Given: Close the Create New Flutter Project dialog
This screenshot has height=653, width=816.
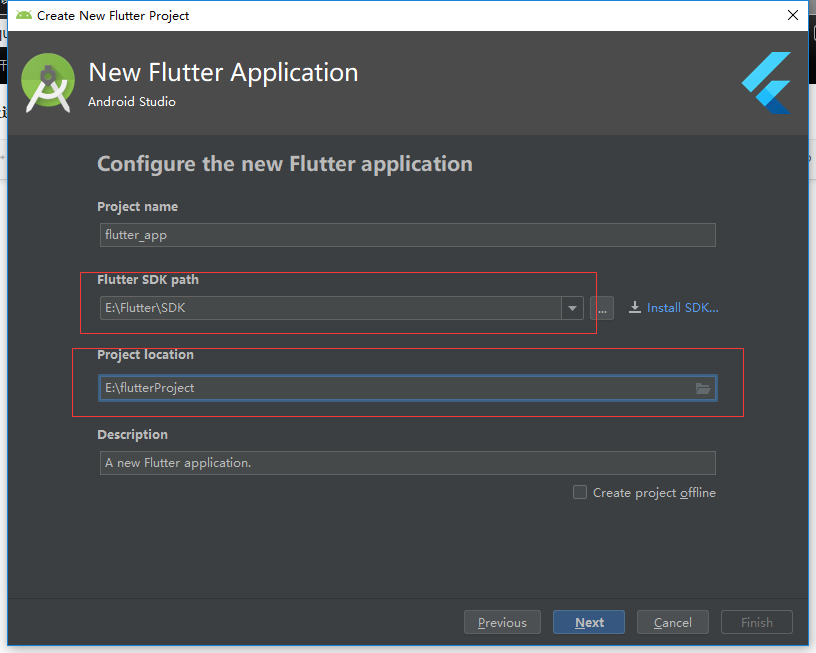Looking at the screenshot, I should click(x=792, y=15).
